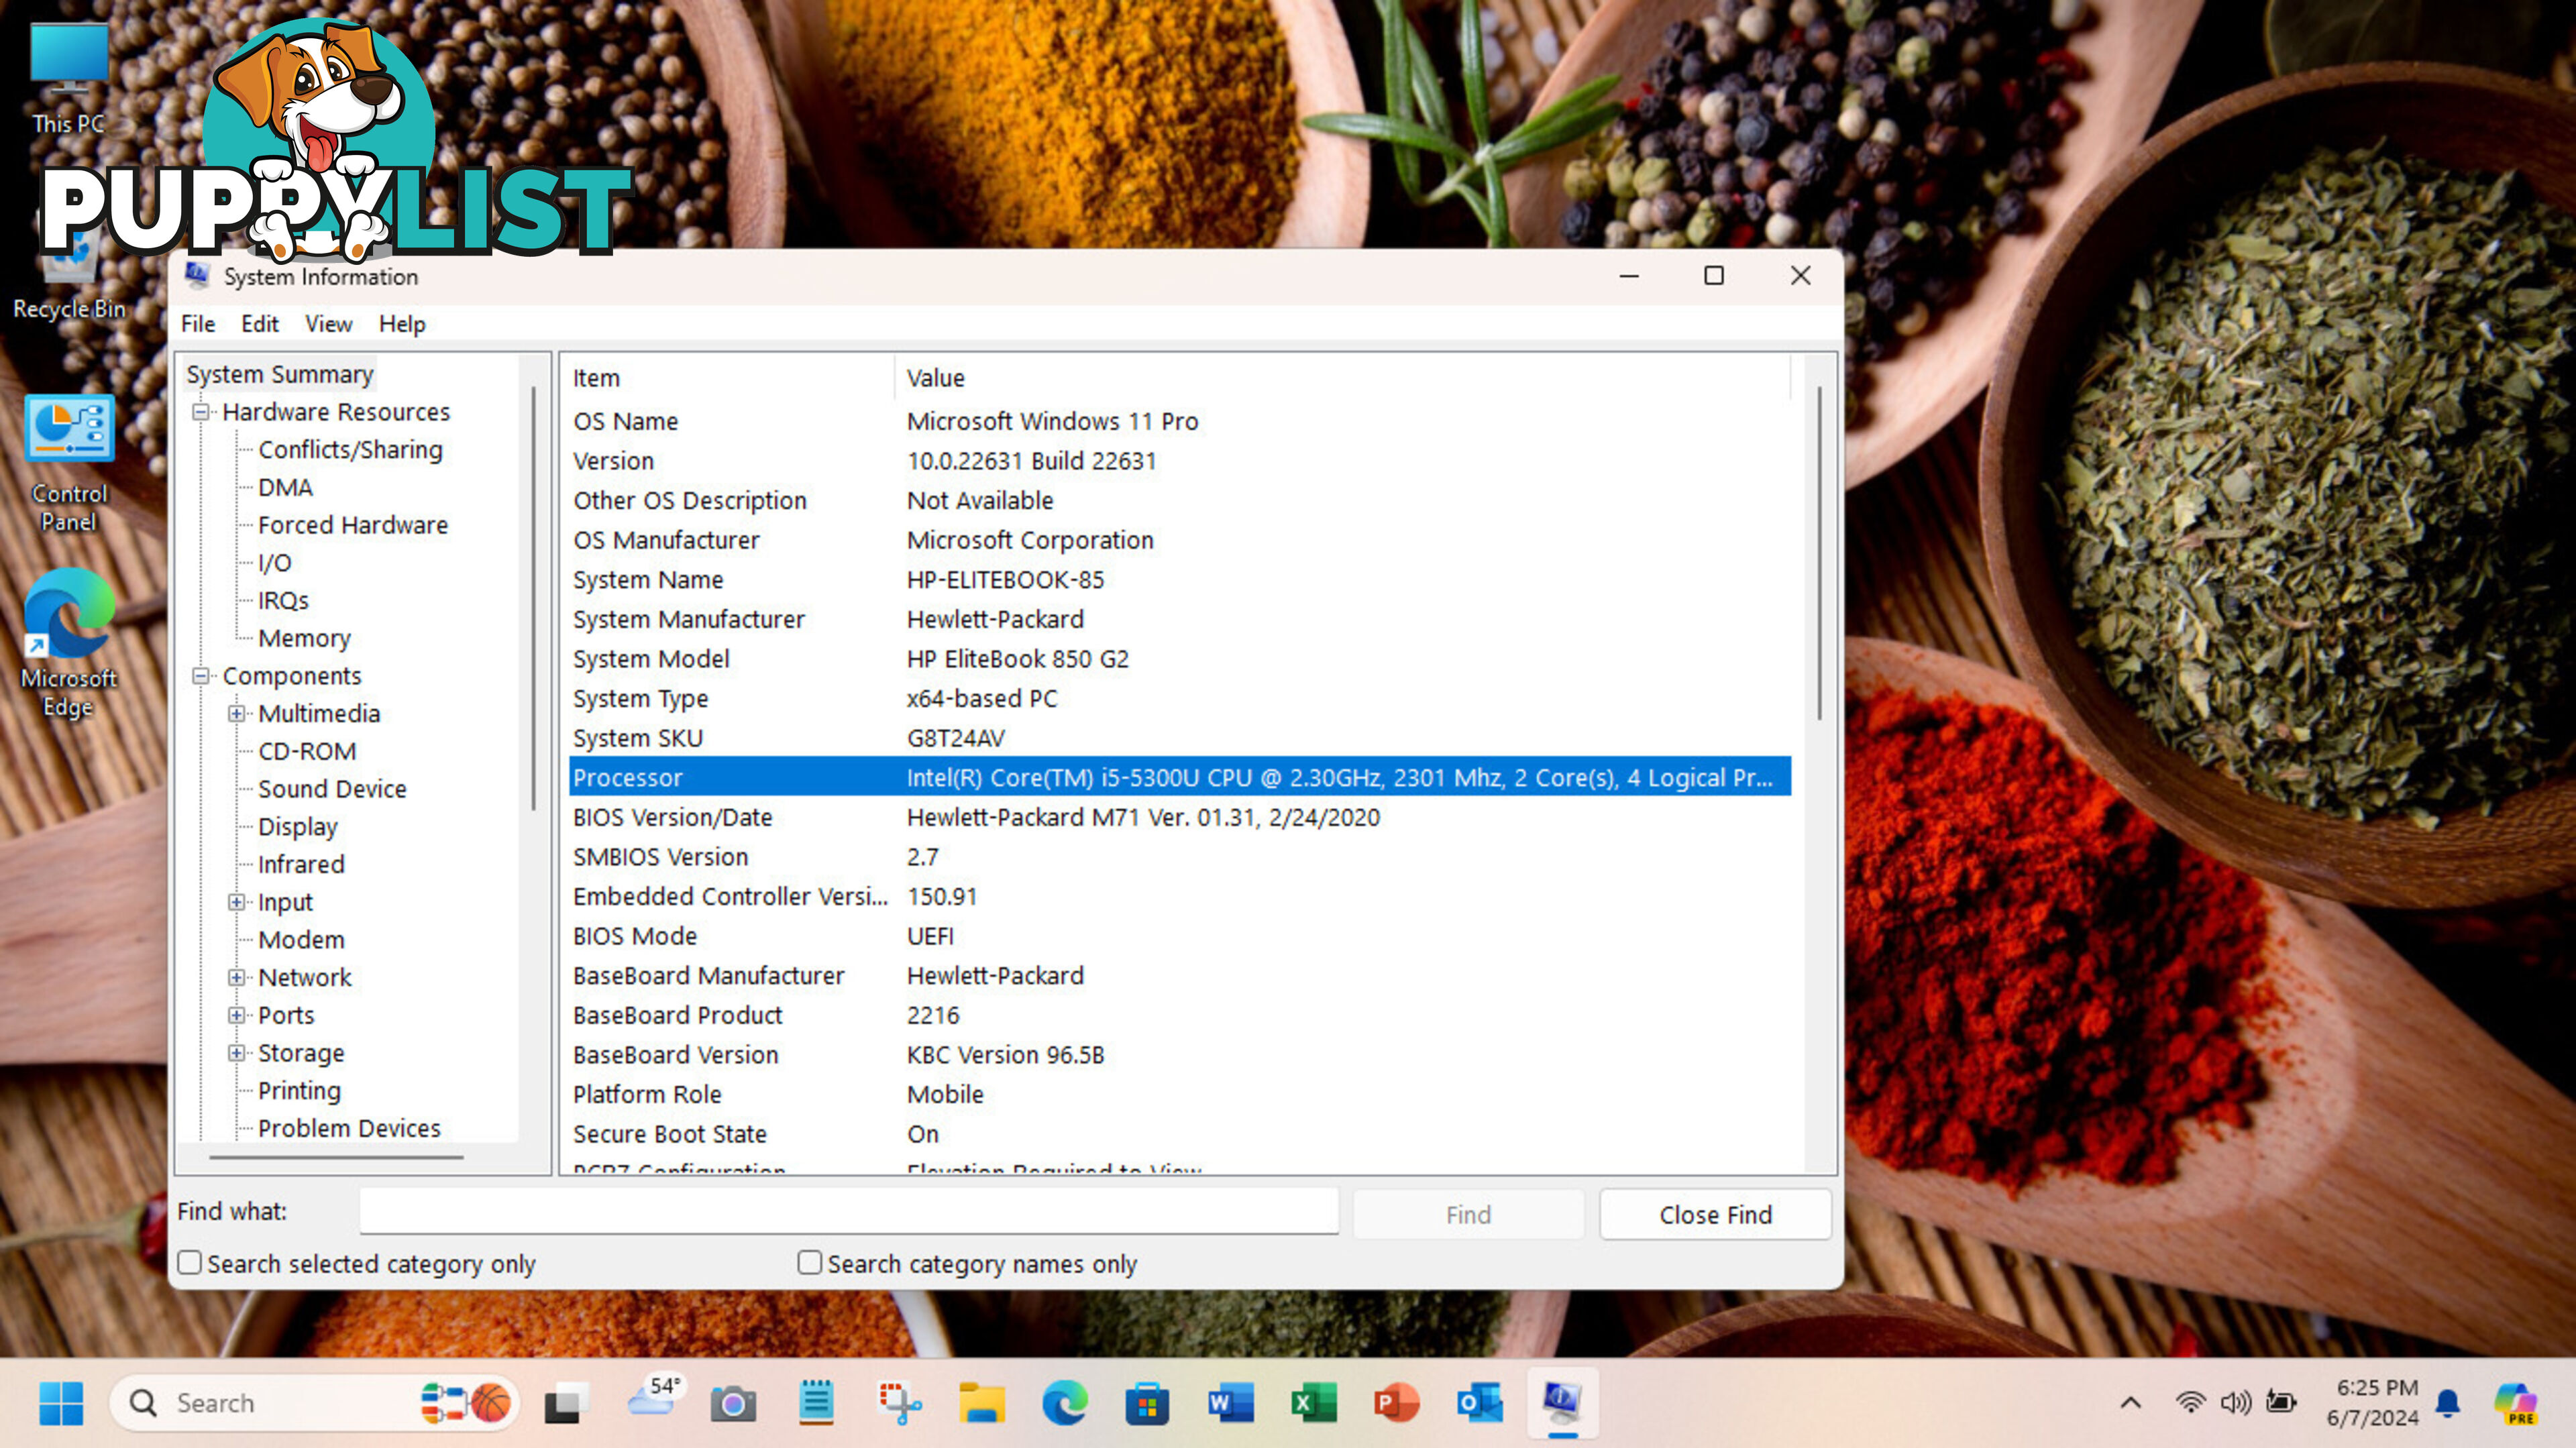Launch Outlook from the taskbar
The image size is (2576, 1448).
click(1479, 1403)
